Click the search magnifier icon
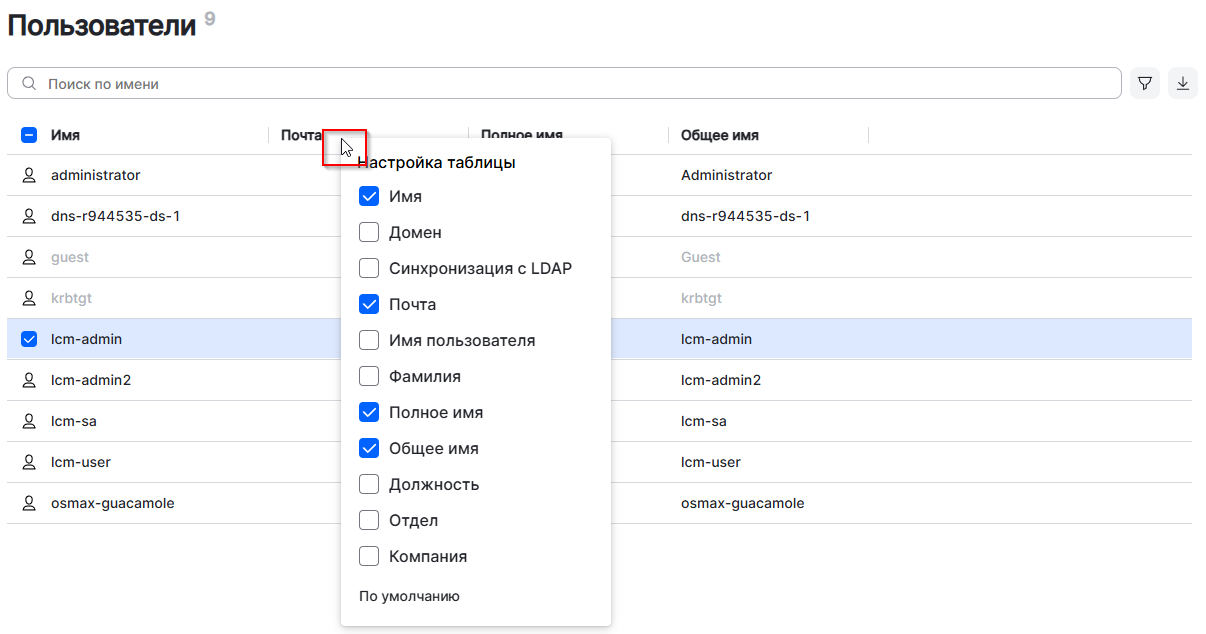 [x=29, y=84]
